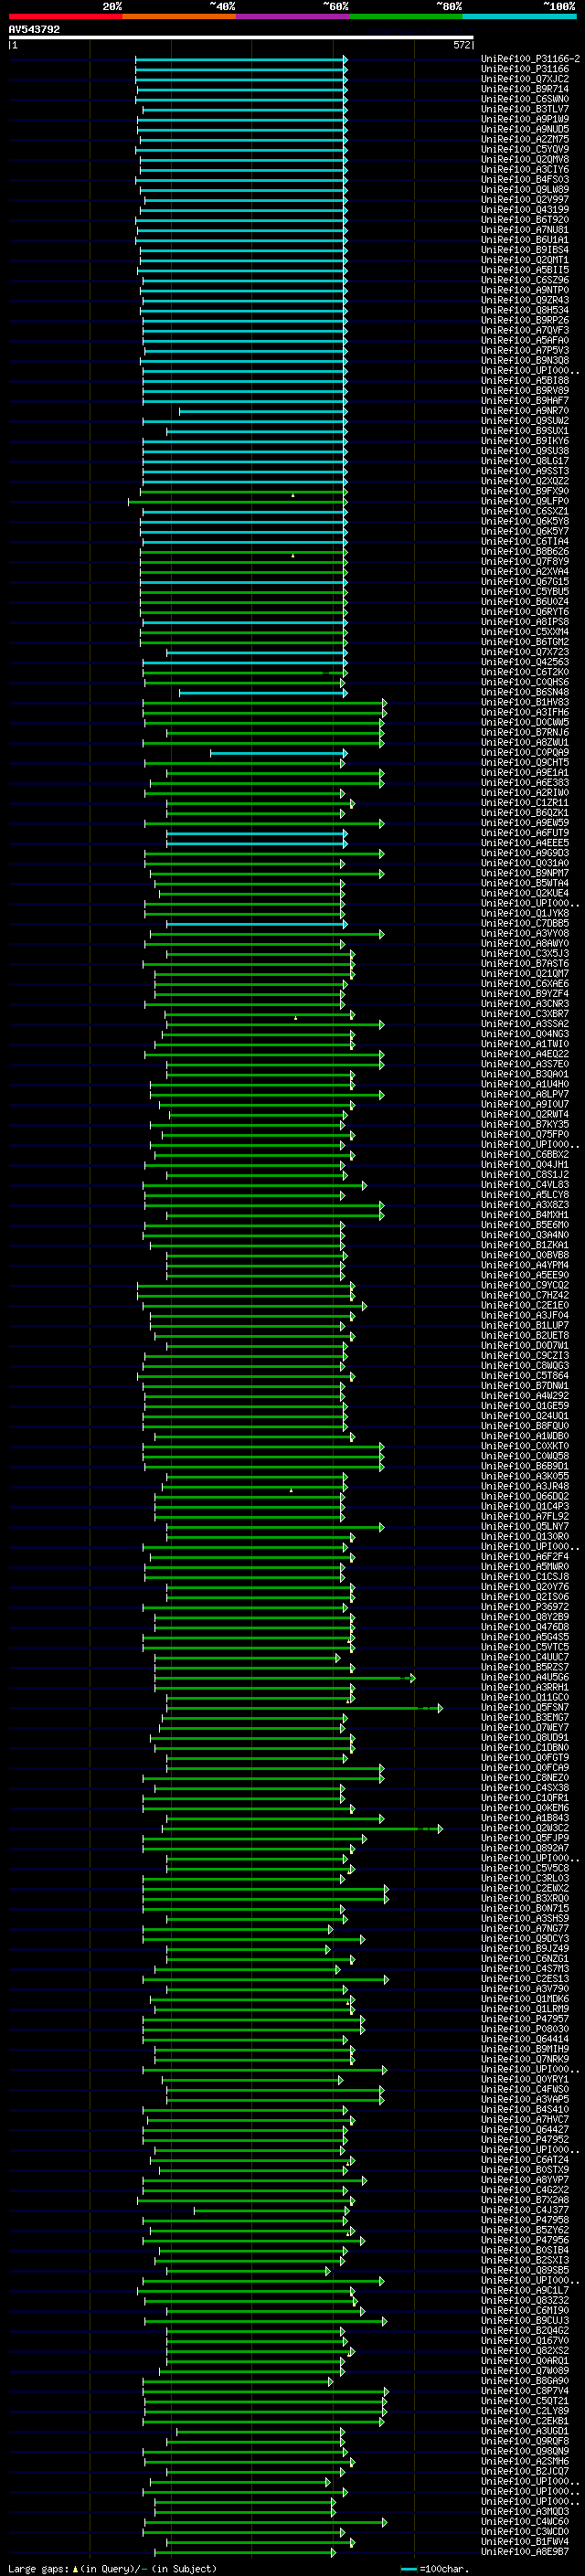Select label UniRef100_Q9LW89

point(525,190)
